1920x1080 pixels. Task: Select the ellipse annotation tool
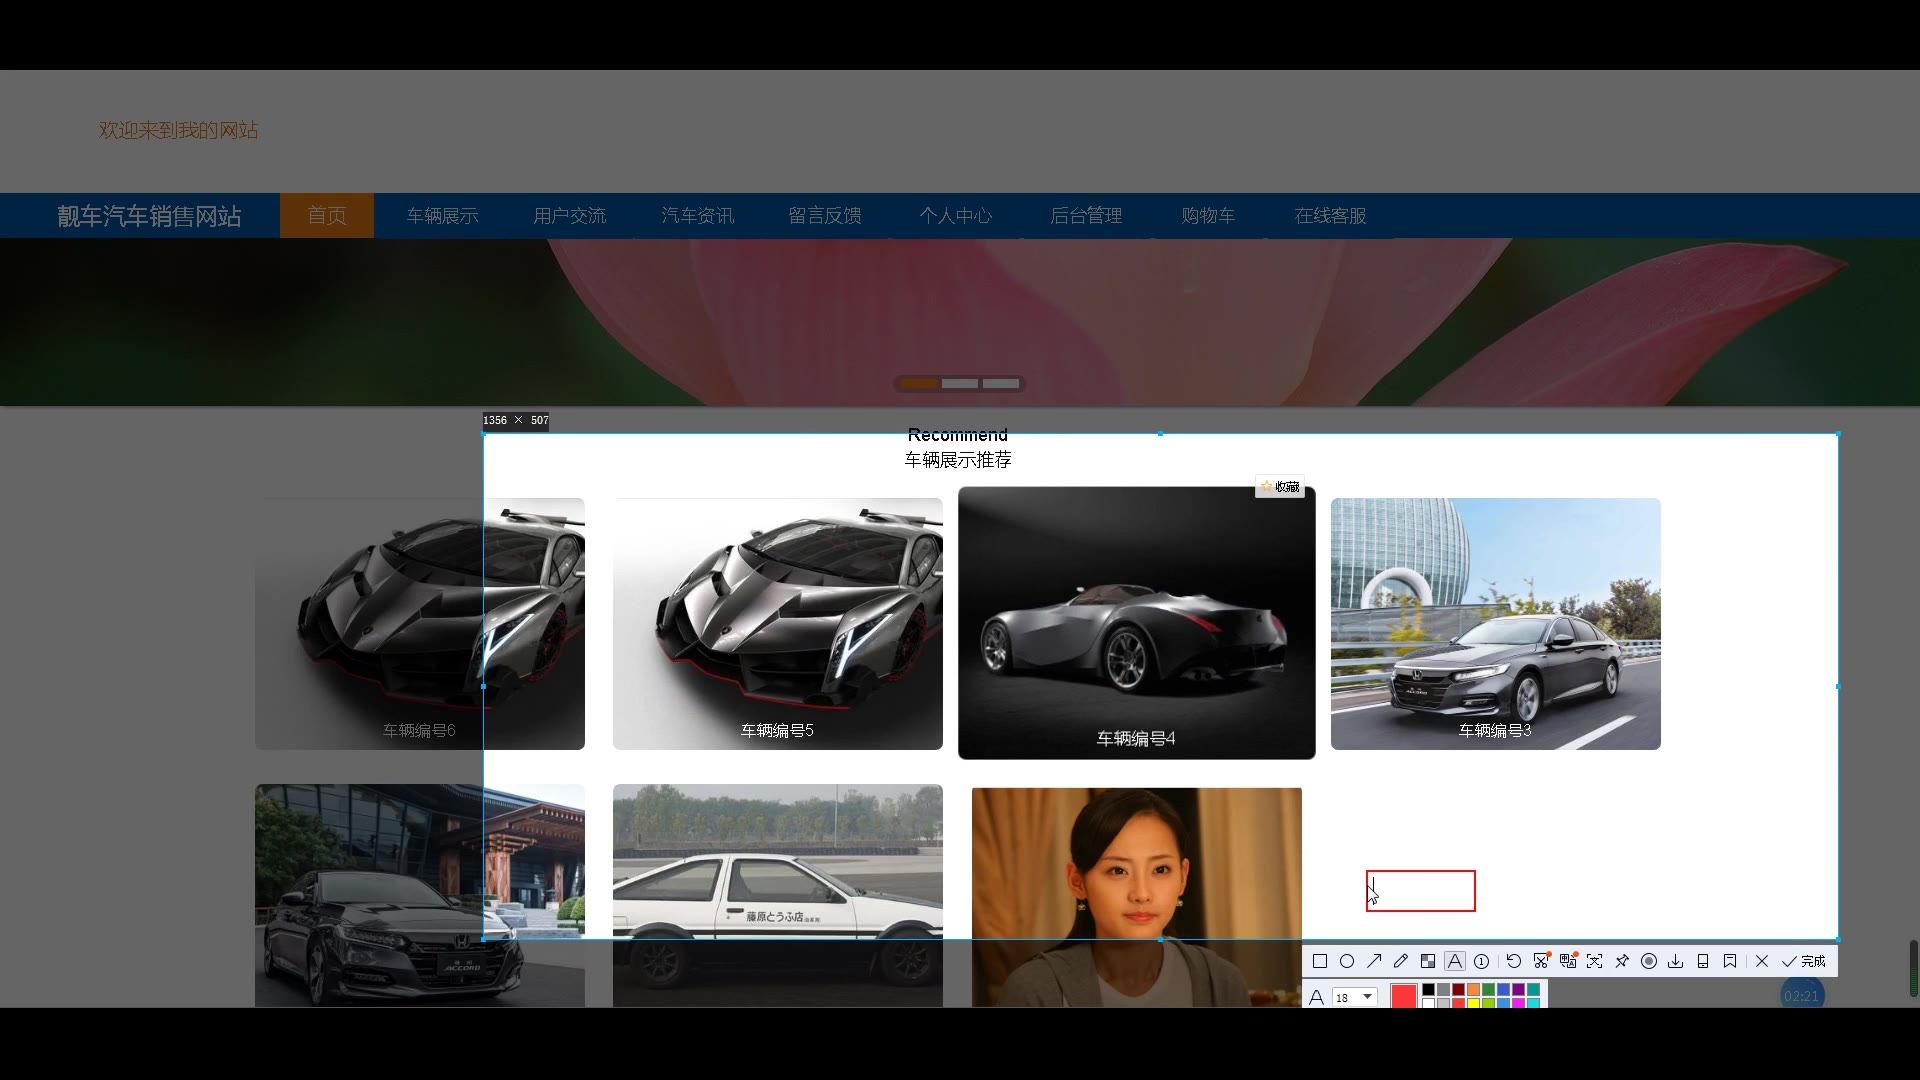pos(1347,961)
